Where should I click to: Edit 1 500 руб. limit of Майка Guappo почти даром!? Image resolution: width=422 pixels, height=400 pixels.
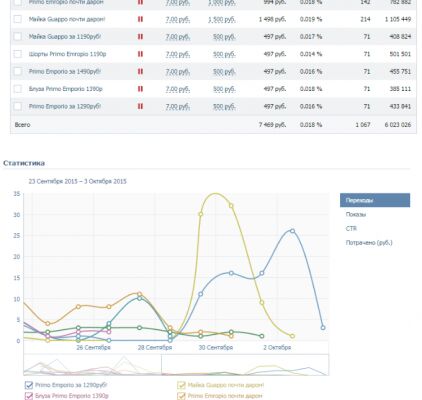(x=222, y=20)
